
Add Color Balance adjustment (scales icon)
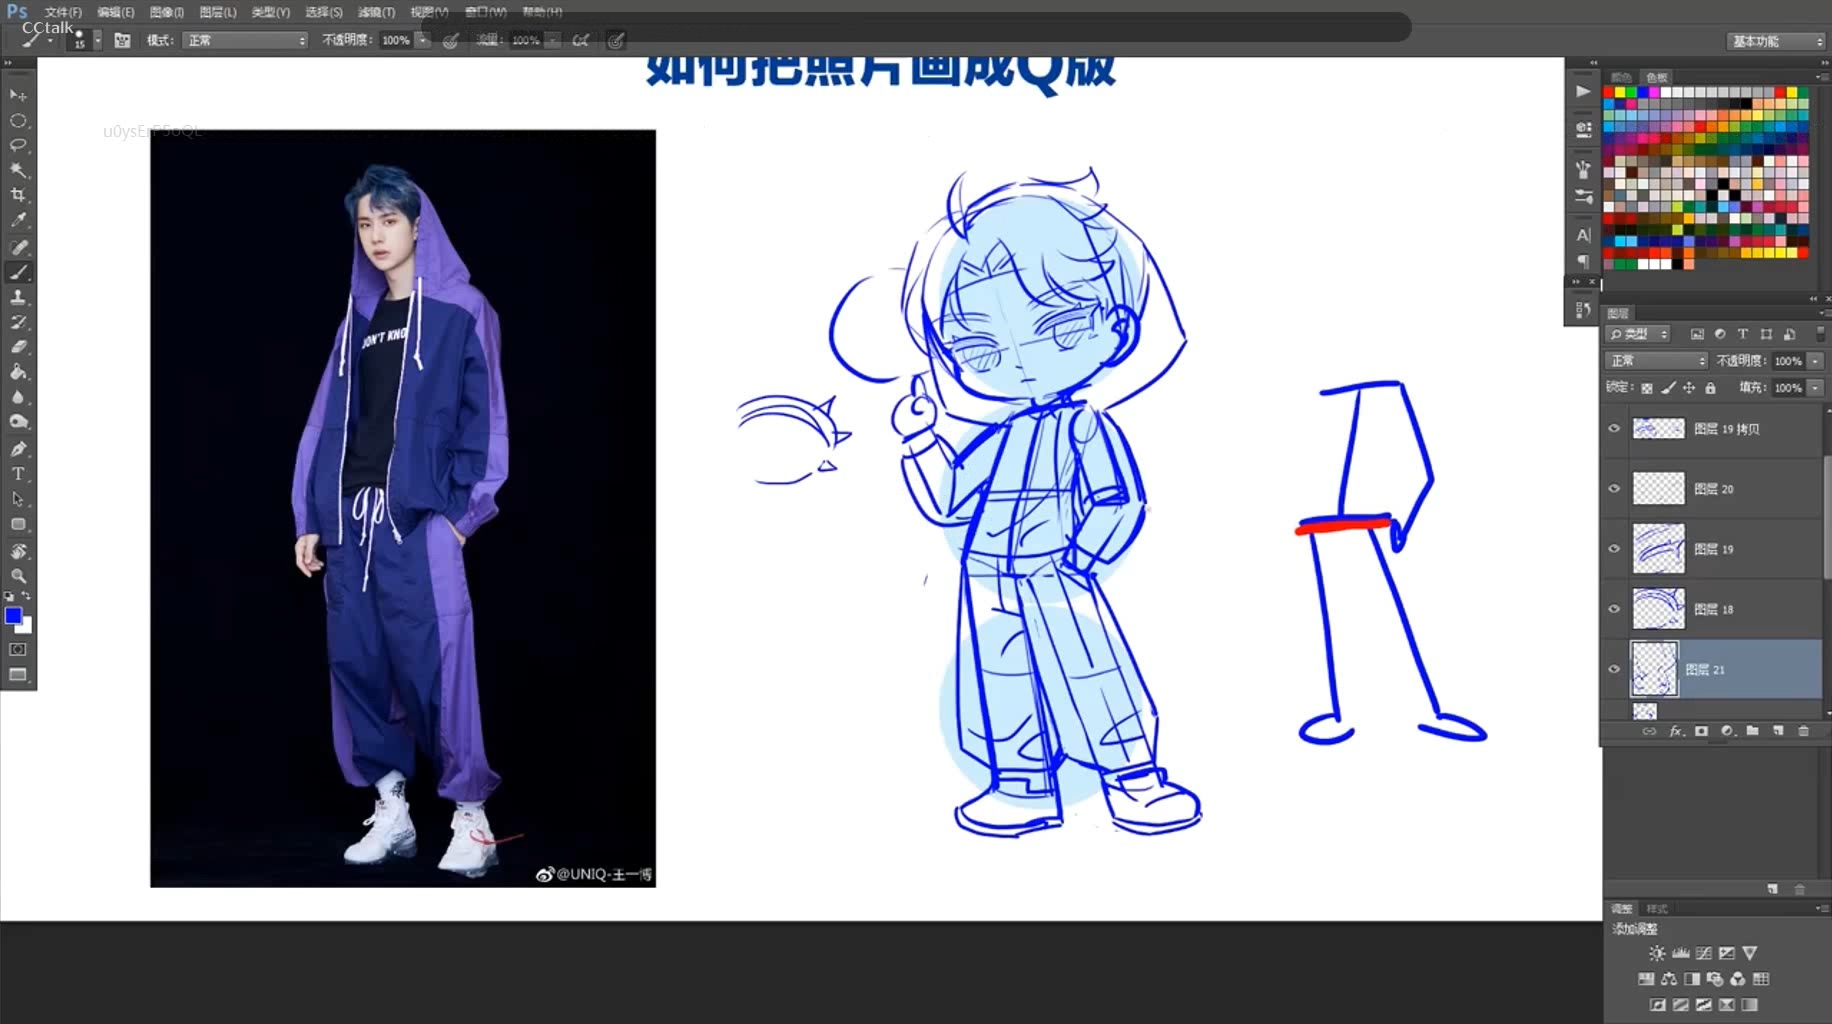tap(1669, 979)
